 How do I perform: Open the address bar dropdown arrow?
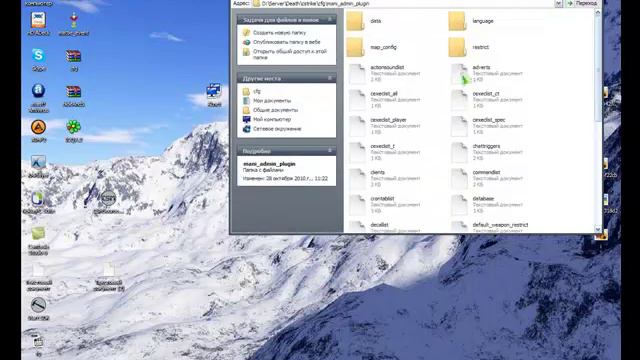point(558,3)
